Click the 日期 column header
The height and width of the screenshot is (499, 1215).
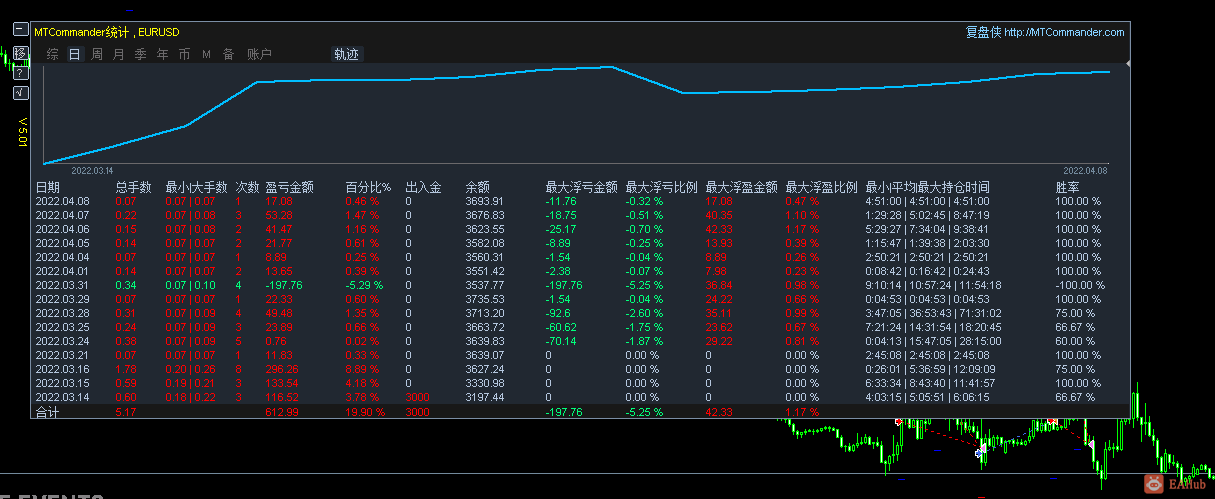pos(48,187)
